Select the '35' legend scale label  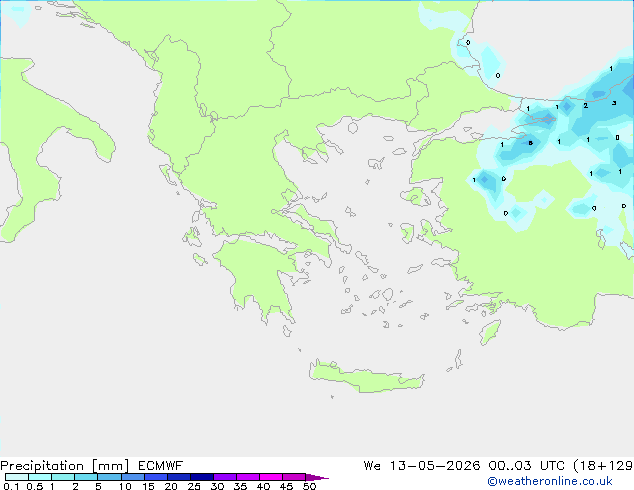pos(240,486)
